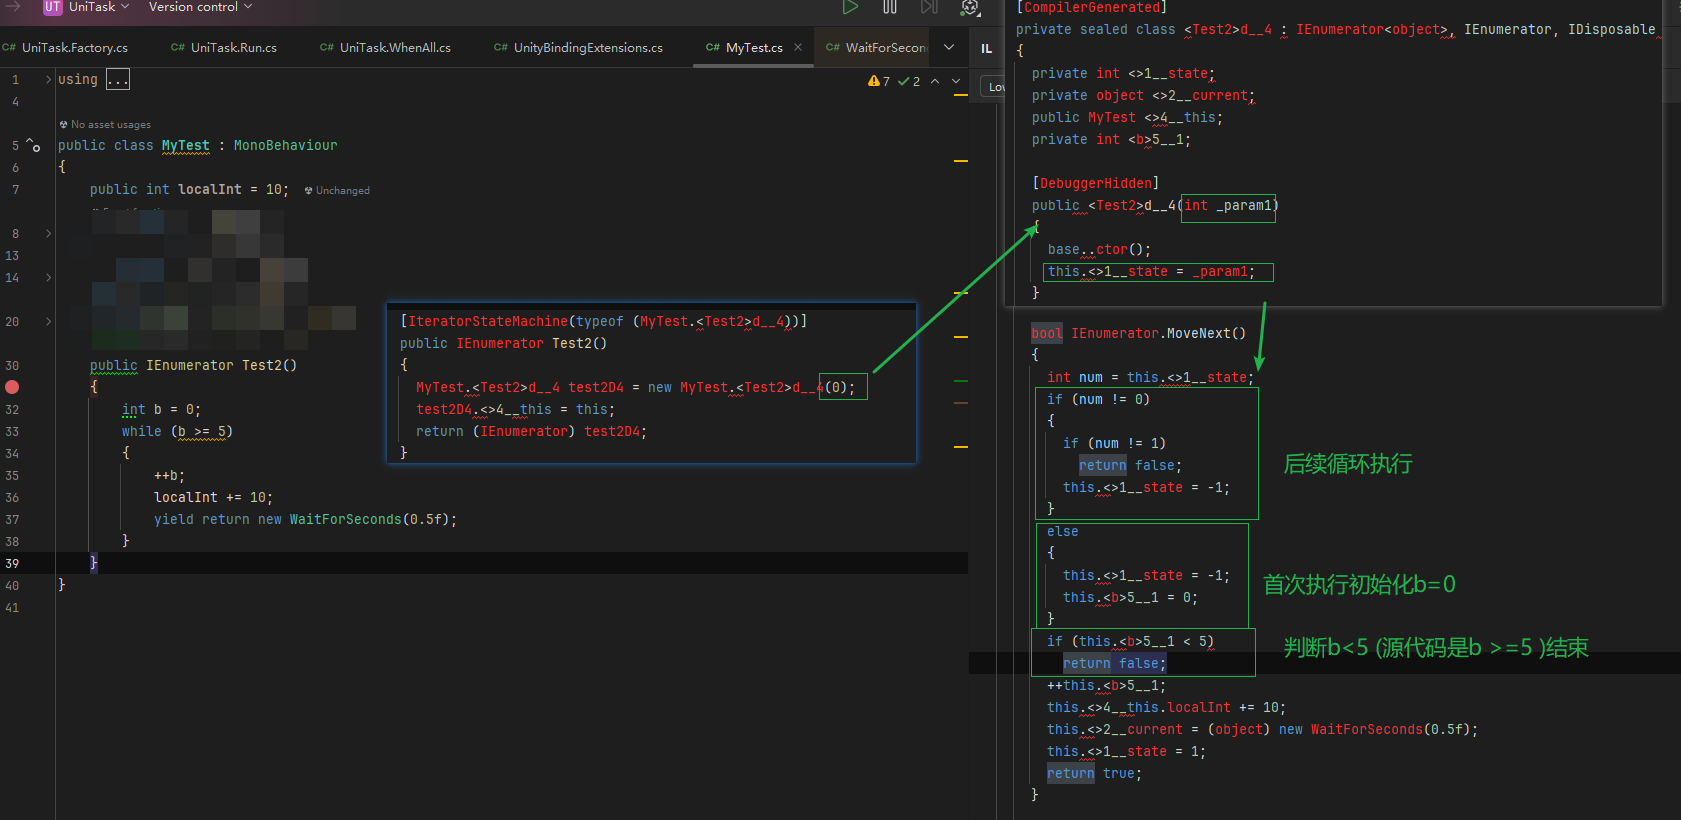This screenshot has width=1681, height=820.
Task: Click the UT project badge icon
Action: tap(52, 7)
